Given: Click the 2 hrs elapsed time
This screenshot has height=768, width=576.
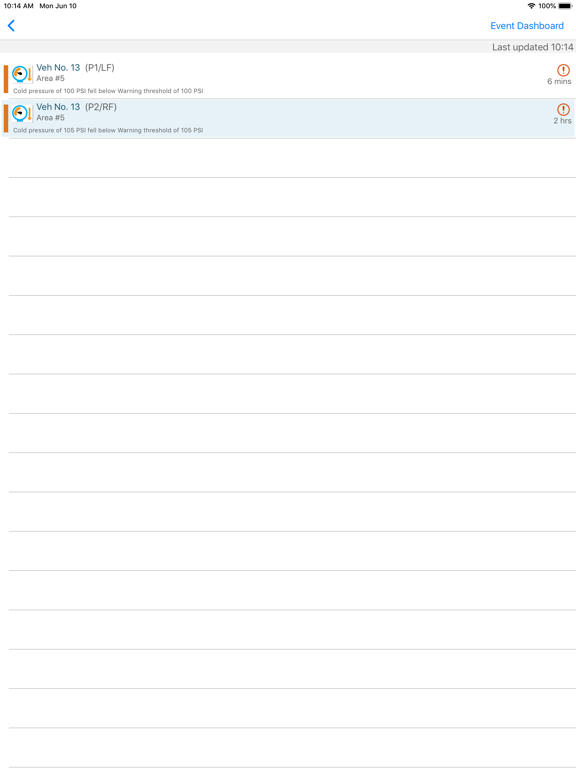Looking at the screenshot, I should click(x=562, y=120).
